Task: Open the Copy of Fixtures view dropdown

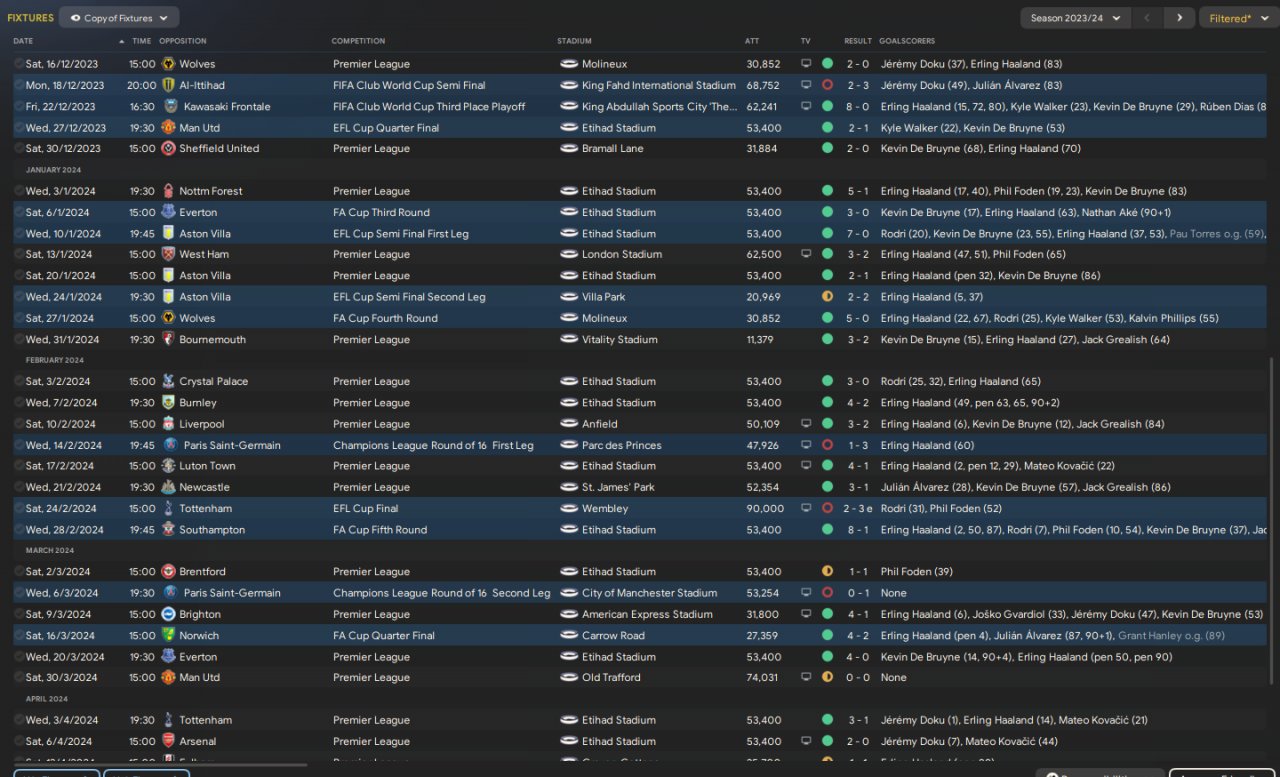Action: (119, 18)
